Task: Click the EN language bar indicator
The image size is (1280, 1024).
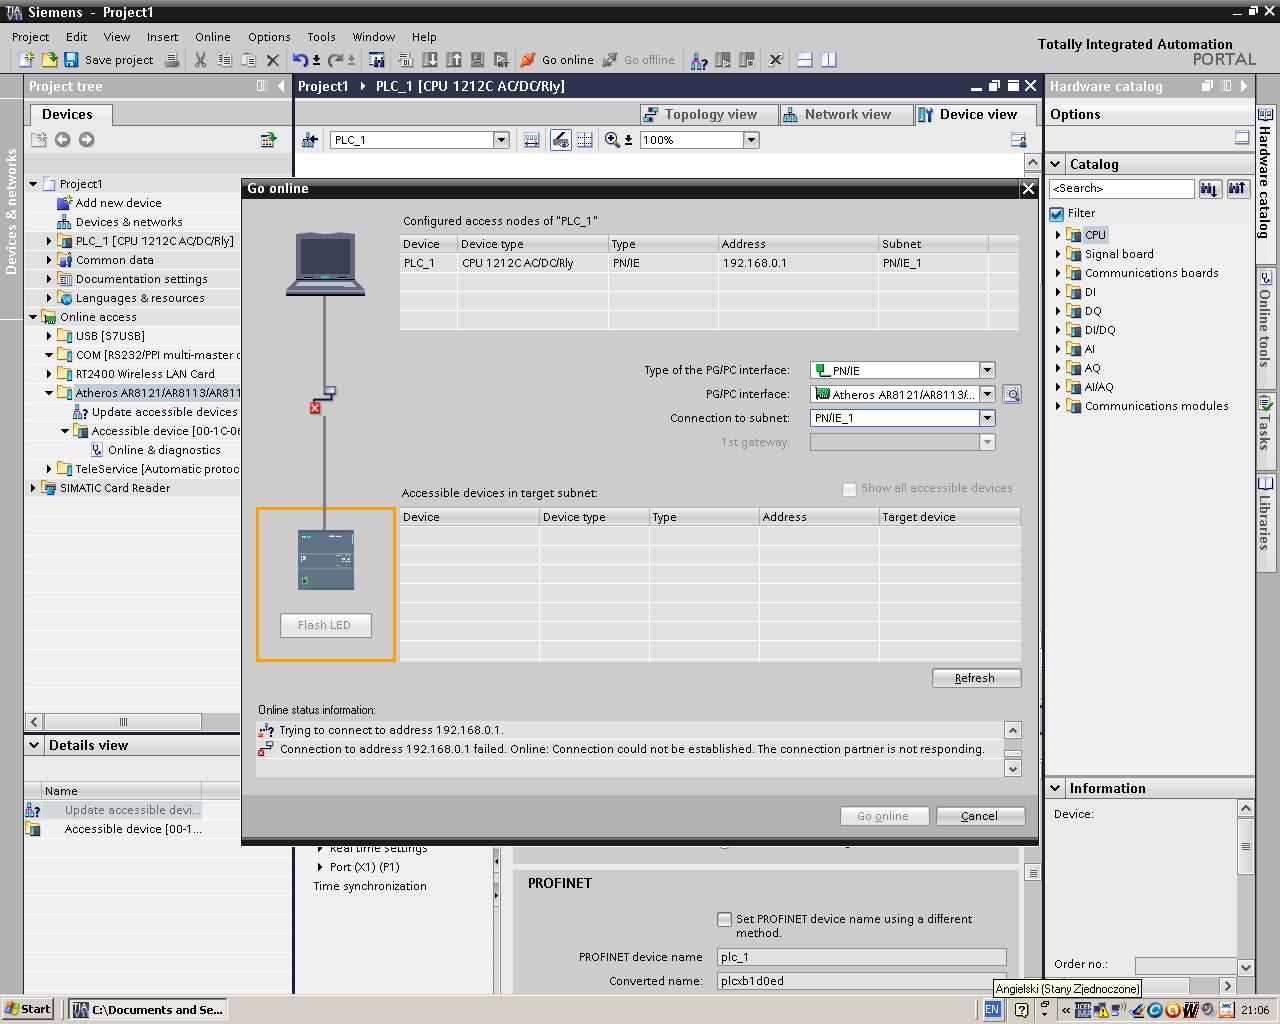Action: pyautogui.click(x=992, y=1009)
